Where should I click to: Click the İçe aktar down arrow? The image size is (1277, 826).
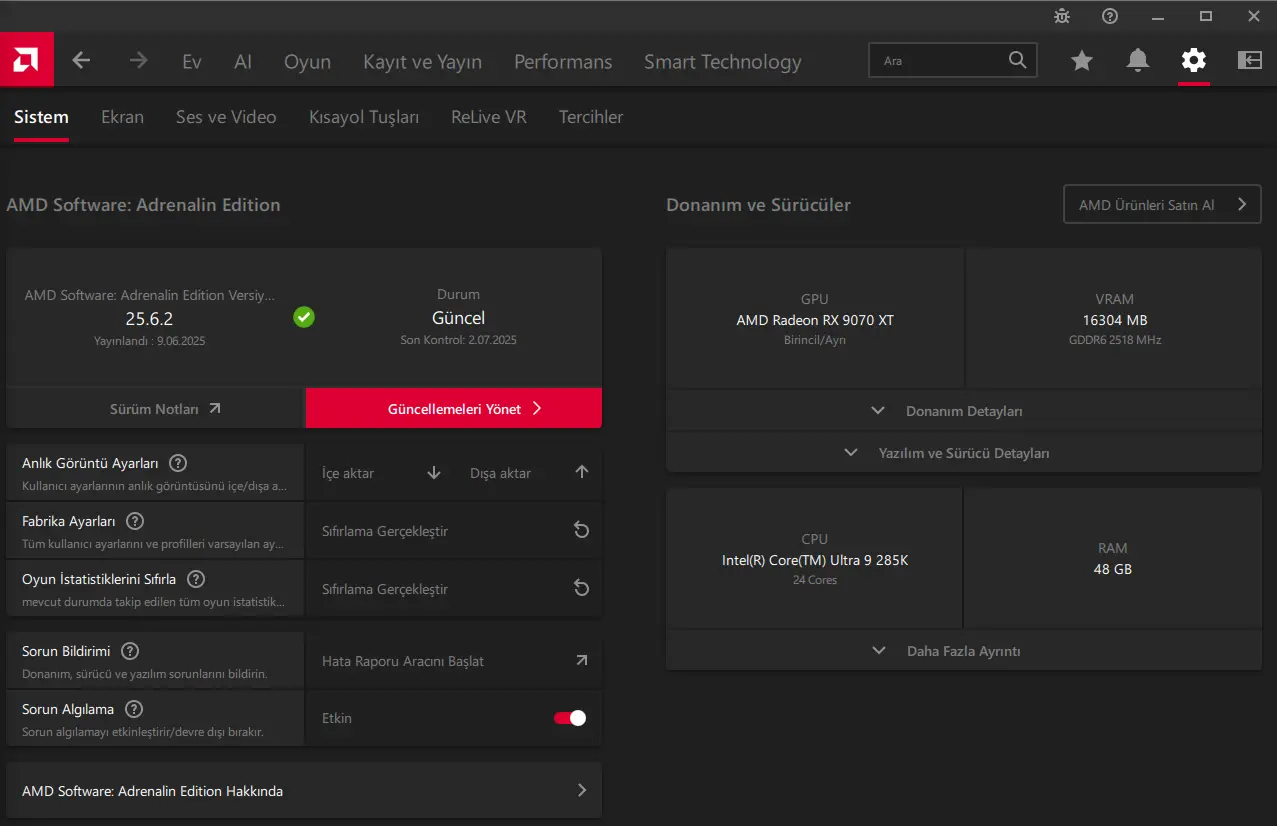pyautogui.click(x=434, y=472)
